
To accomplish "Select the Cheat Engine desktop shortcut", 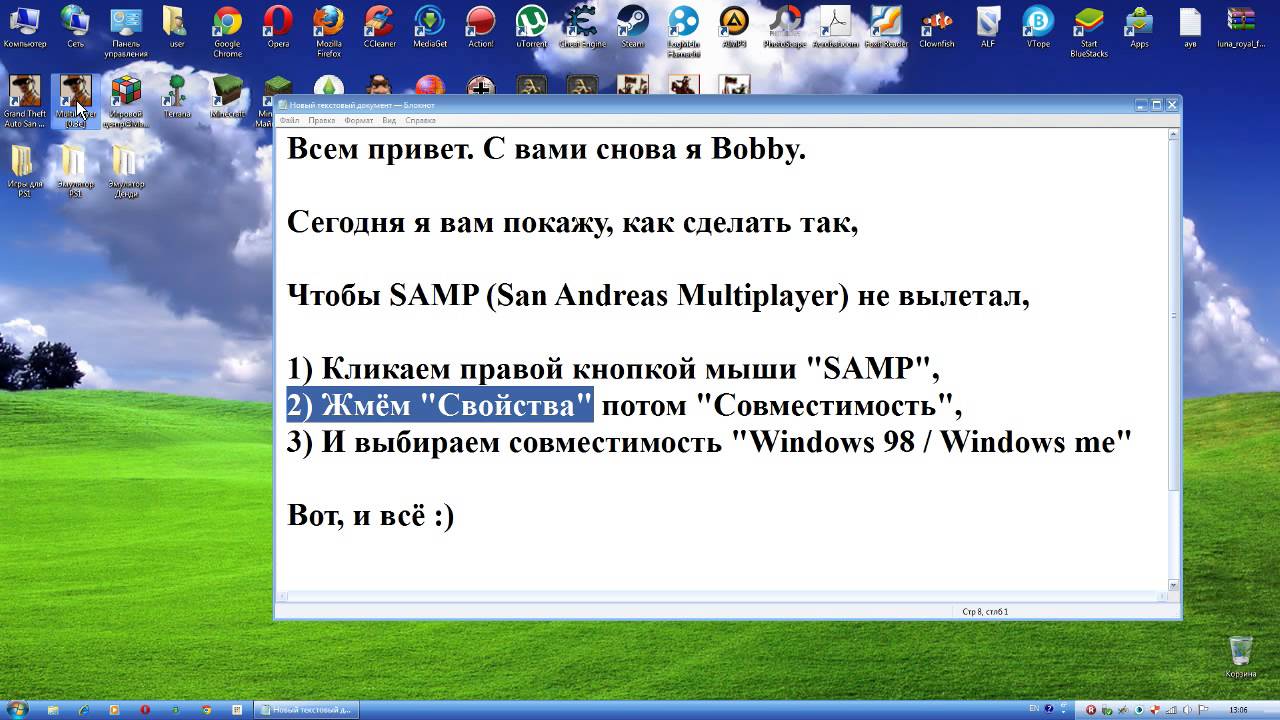I will point(582,27).
